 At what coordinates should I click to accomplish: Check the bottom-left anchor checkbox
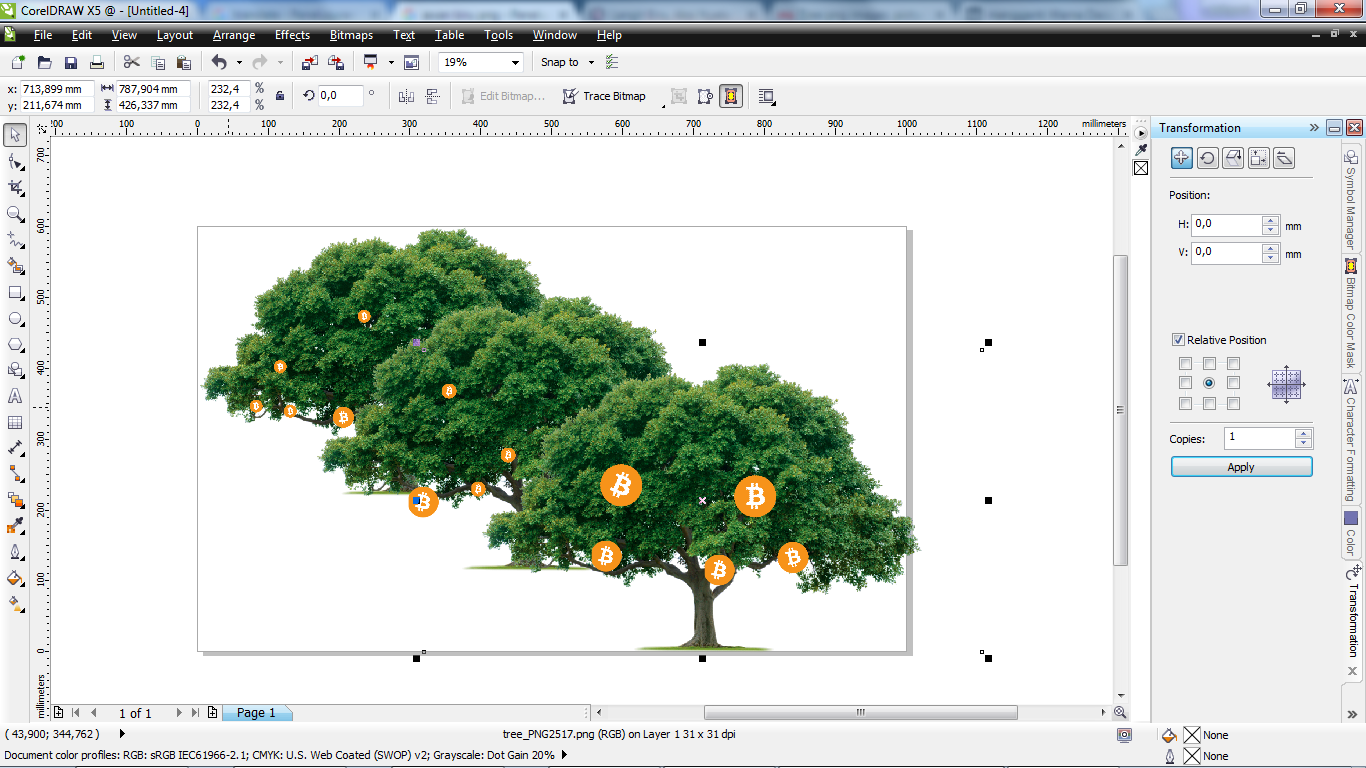click(1186, 404)
